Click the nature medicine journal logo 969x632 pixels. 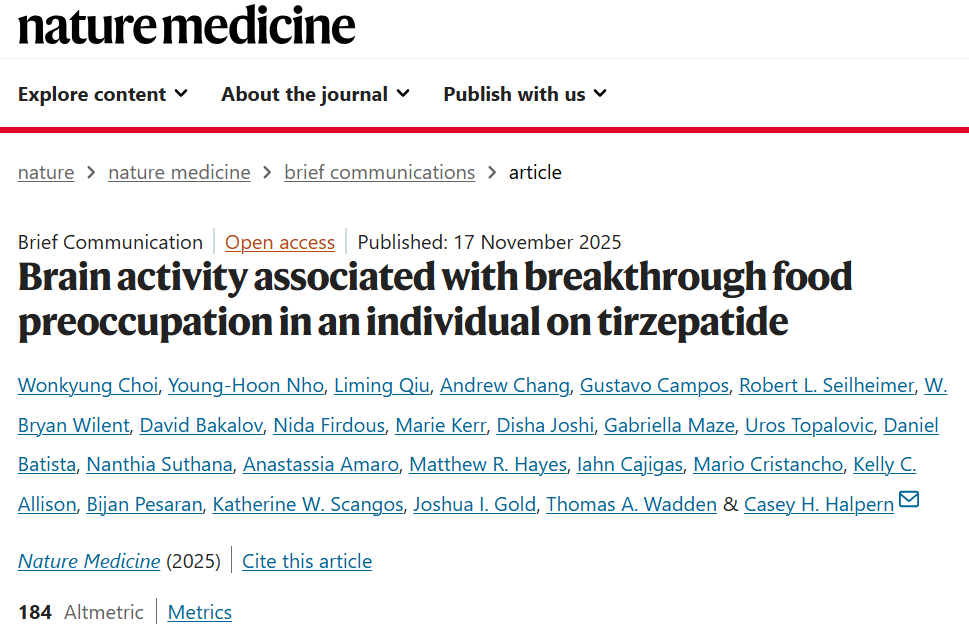tap(187, 26)
